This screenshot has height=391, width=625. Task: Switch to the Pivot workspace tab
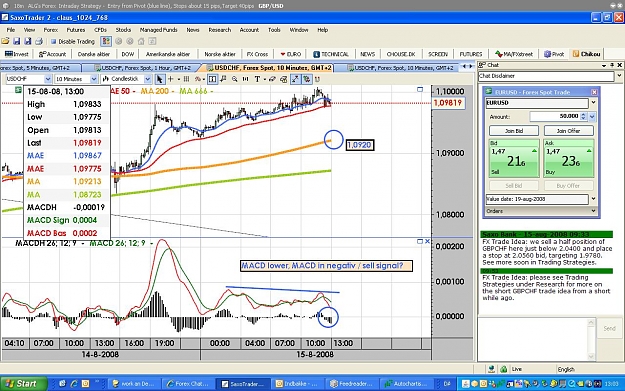pyautogui.click(x=554, y=54)
